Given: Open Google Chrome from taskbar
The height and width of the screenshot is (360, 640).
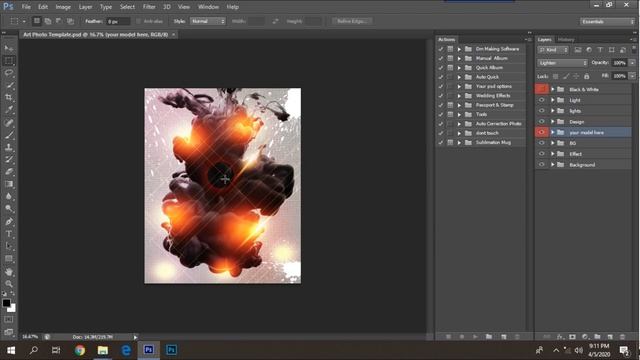Looking at the screenshot, I should tap(80, 350).
